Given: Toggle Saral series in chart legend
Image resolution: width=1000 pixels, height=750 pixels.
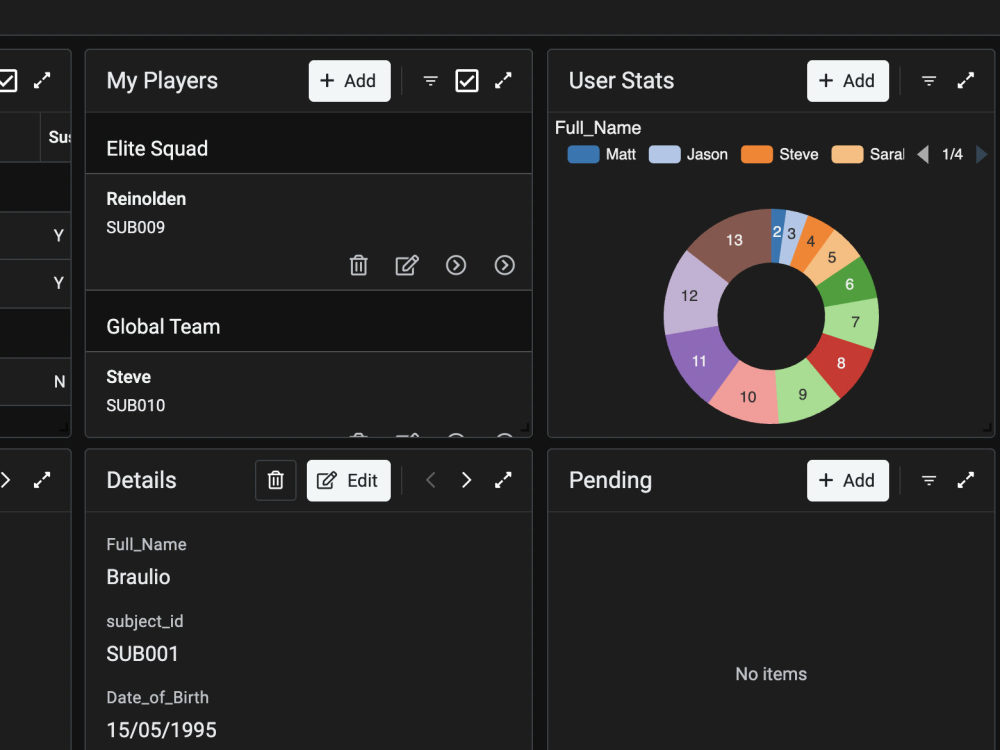Looking at the screenshot, I should (867, 154).
